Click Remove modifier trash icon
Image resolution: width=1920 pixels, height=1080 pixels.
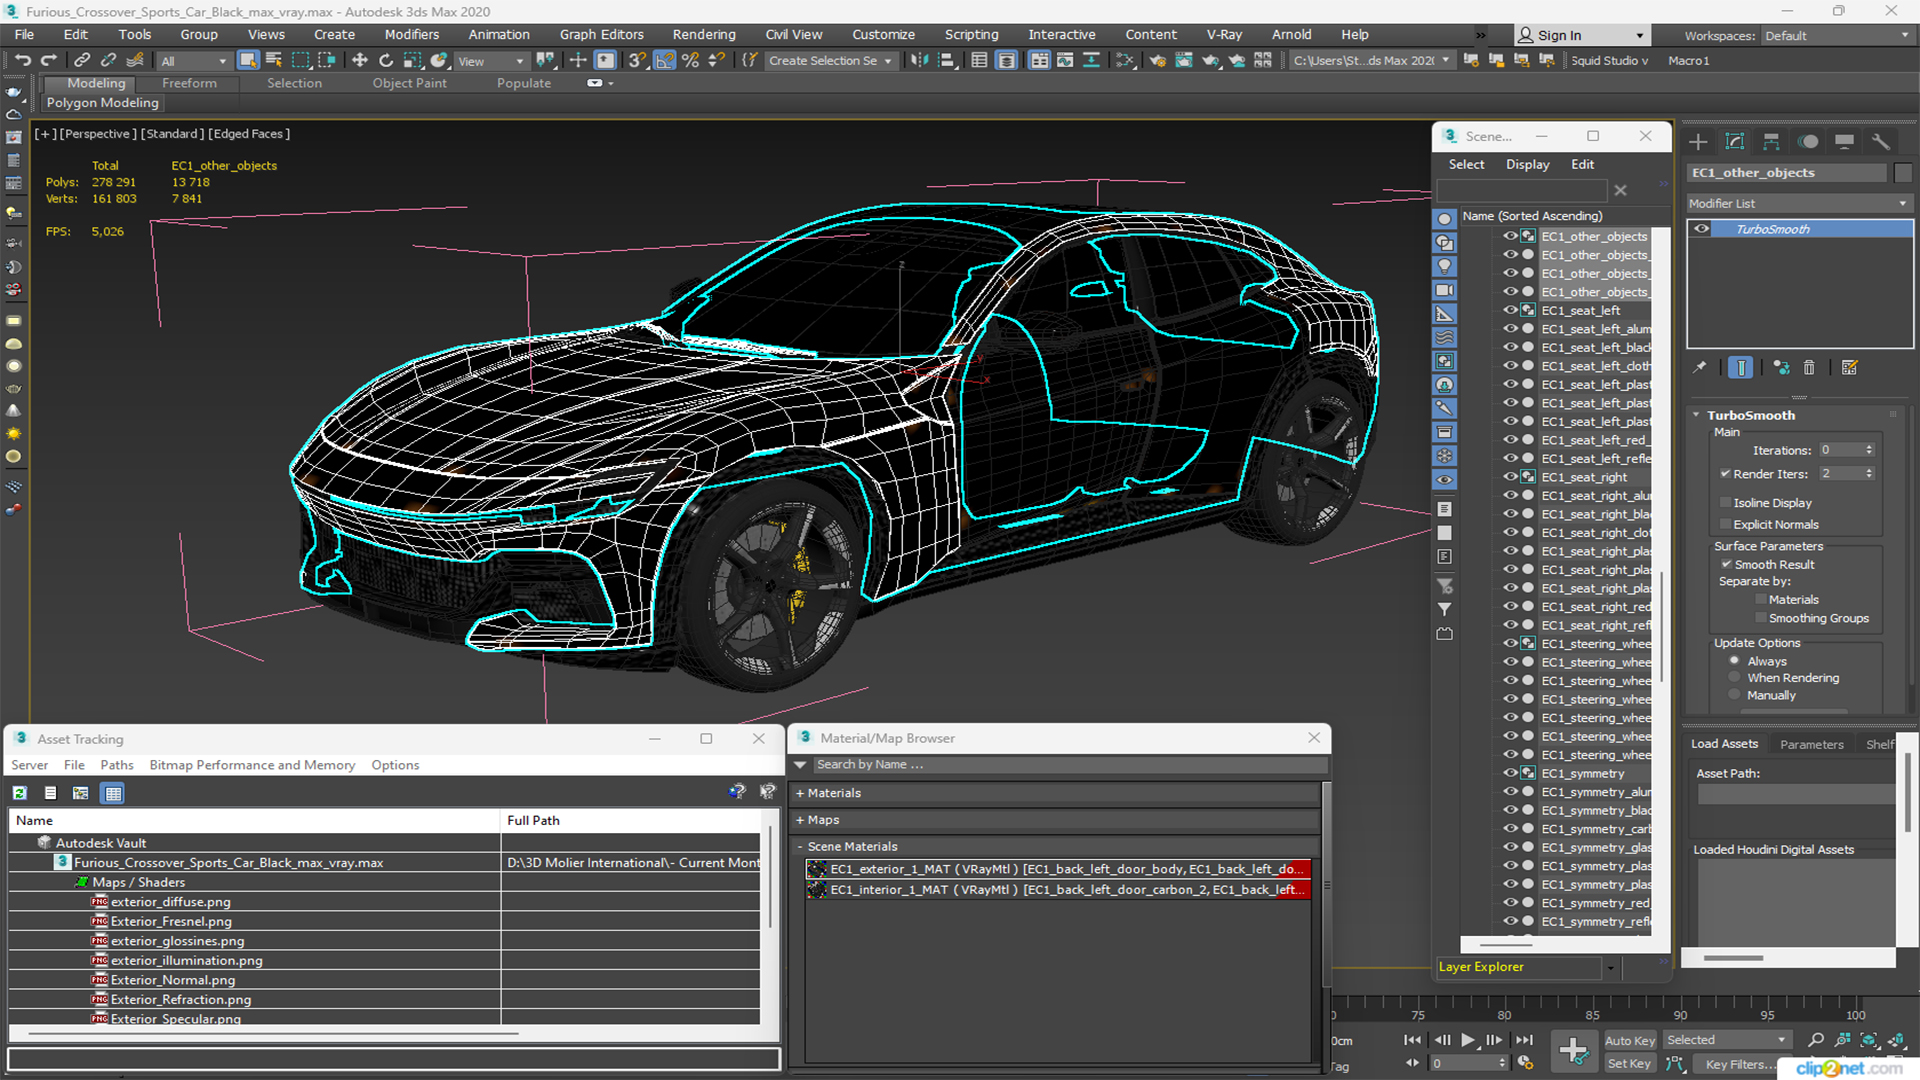(x=1809, y=368)
